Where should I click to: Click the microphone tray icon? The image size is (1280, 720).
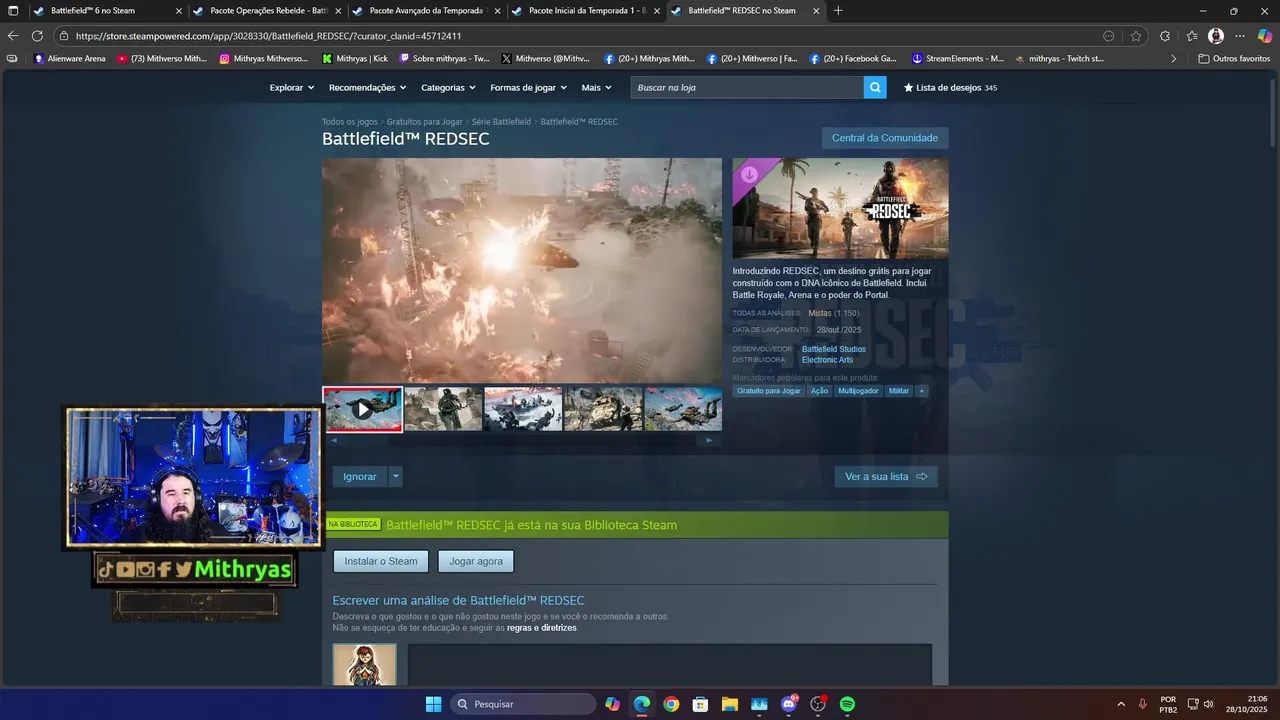(1142, 704)
